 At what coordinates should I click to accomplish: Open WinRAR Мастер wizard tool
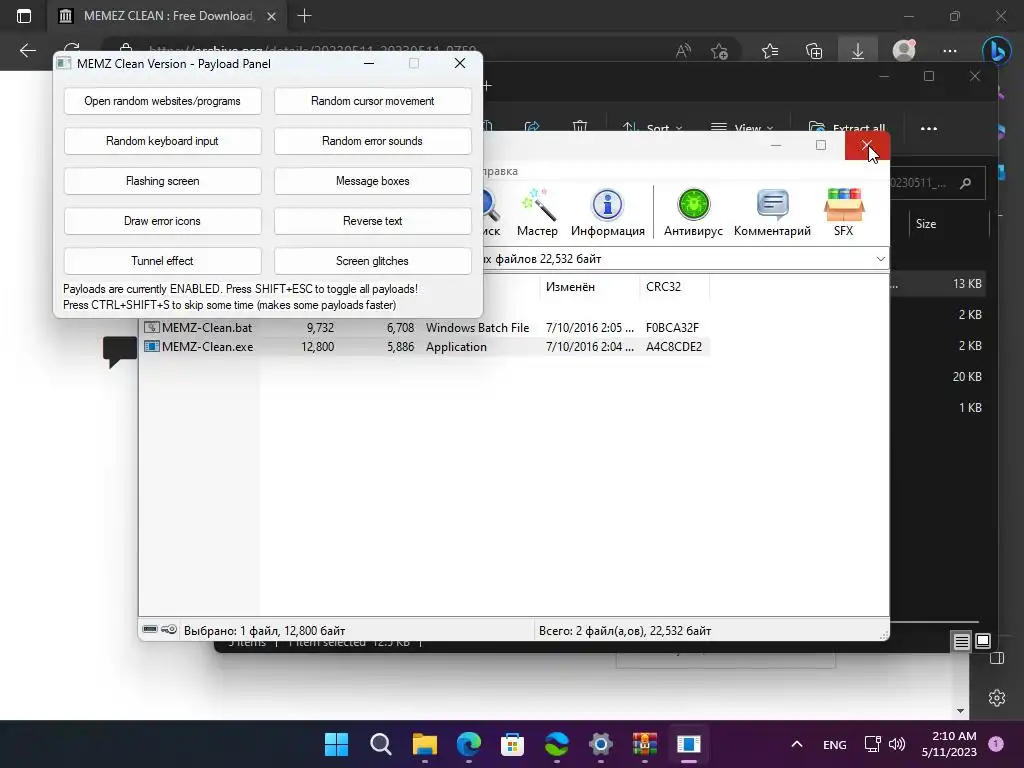(x=537, y=213)
